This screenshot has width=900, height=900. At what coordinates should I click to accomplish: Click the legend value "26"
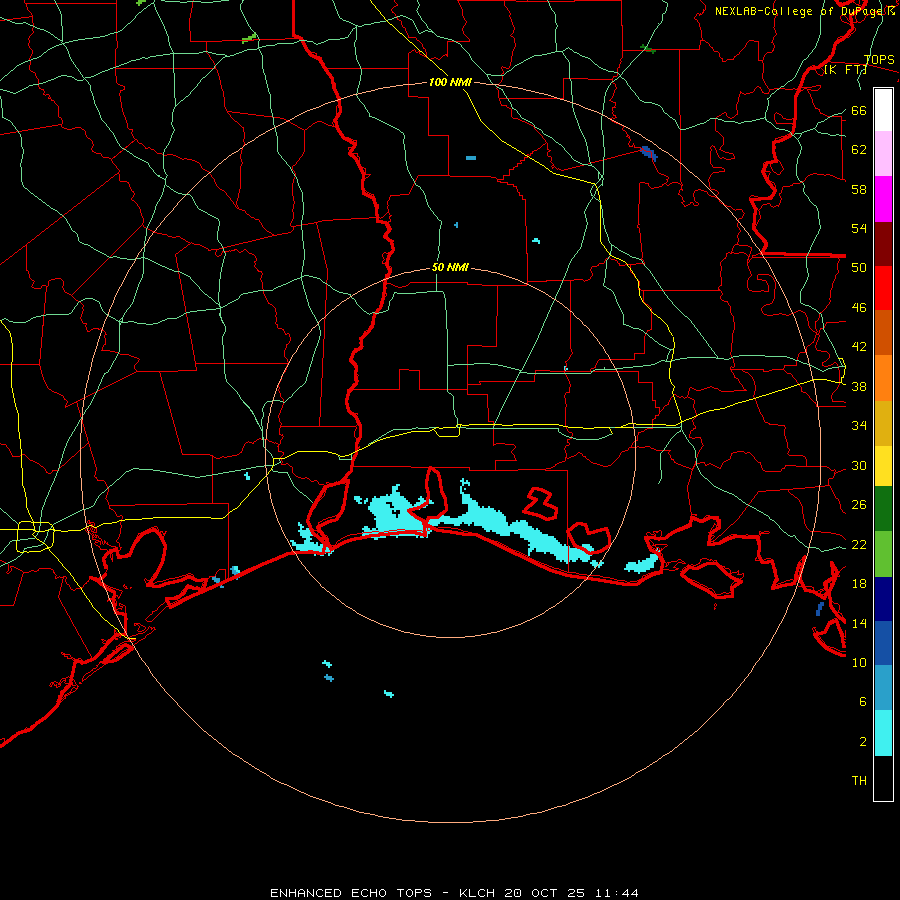click(x=859, y=505)
